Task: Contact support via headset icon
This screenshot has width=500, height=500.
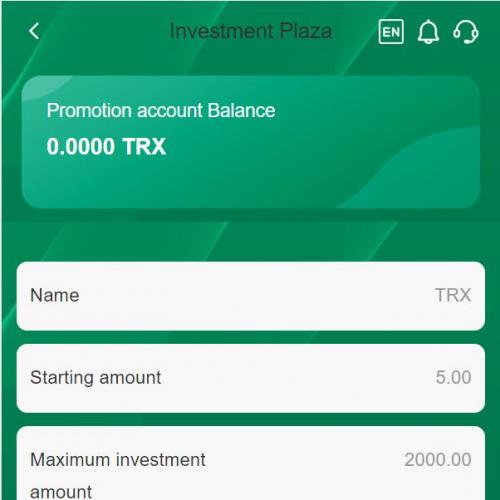Action: (x=466, y=32)
